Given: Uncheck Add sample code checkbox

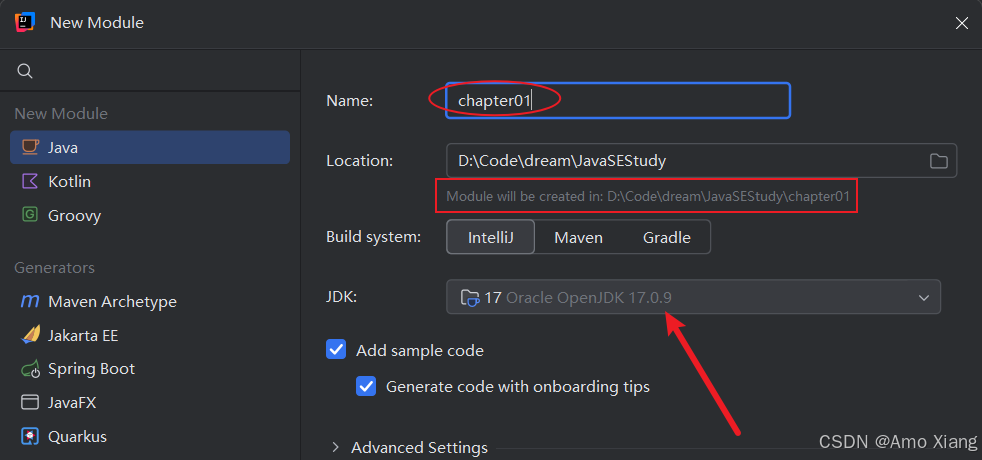Looking at the screenshot, I should (x=336, y=351).
